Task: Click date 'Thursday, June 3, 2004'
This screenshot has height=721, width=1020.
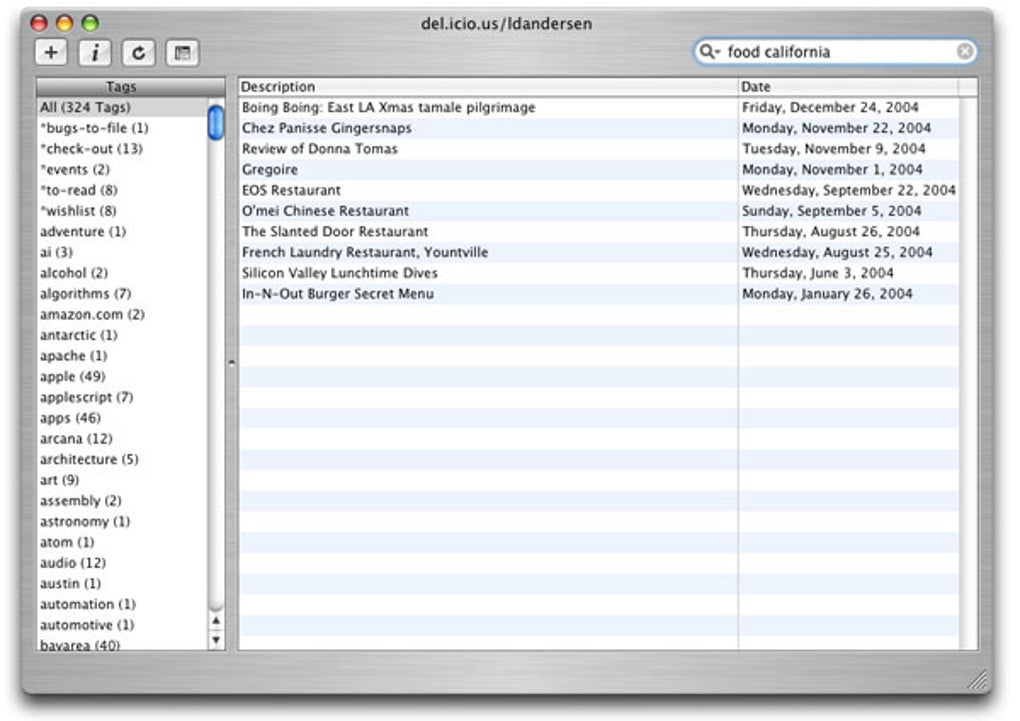Action: point(818,273)
